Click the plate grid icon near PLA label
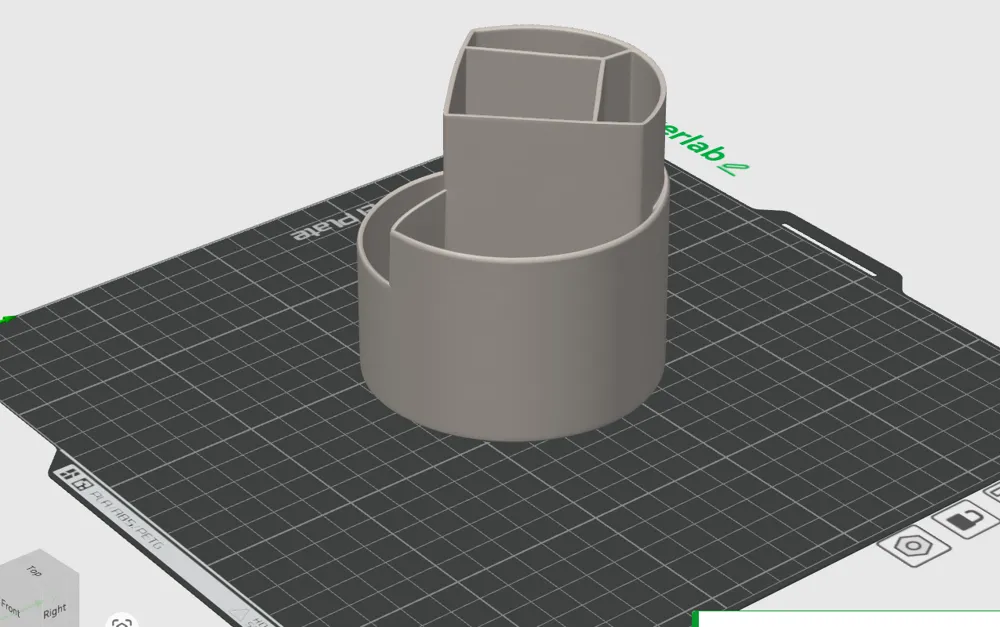The width and height of the screenshot is (1000, 627). pos(72,478)
